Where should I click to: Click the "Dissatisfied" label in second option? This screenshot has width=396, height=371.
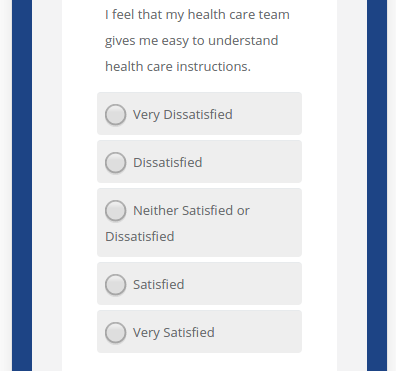coord(168,162)
